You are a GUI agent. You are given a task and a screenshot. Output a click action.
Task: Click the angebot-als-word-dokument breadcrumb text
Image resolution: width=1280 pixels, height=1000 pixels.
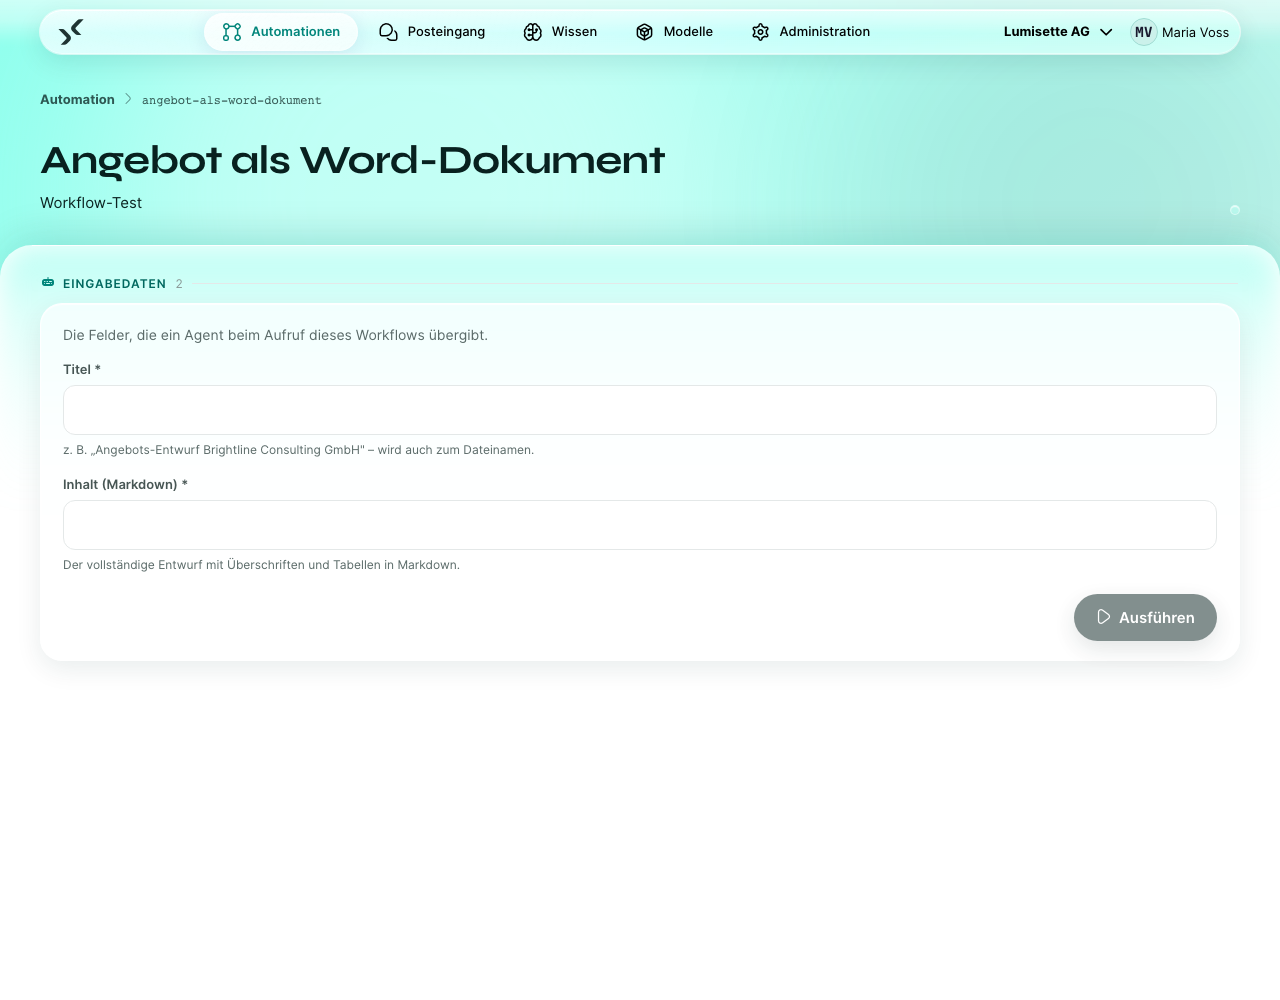click(231, 100)
